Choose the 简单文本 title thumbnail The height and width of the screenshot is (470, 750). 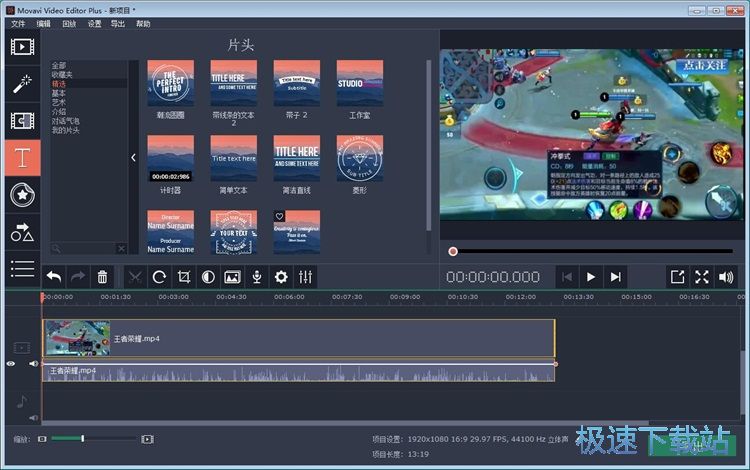233,158
